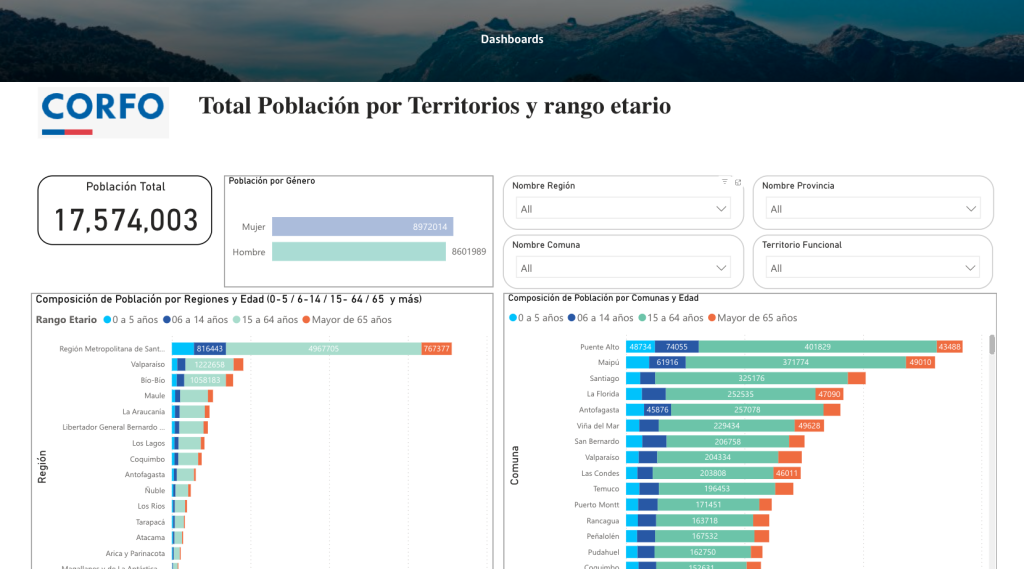Click the focus mode icon on Nombre Región slicer
Image resolution: width=1024 pixels, height=569 pixels.
pyautogui.click(x=738, y=182)
